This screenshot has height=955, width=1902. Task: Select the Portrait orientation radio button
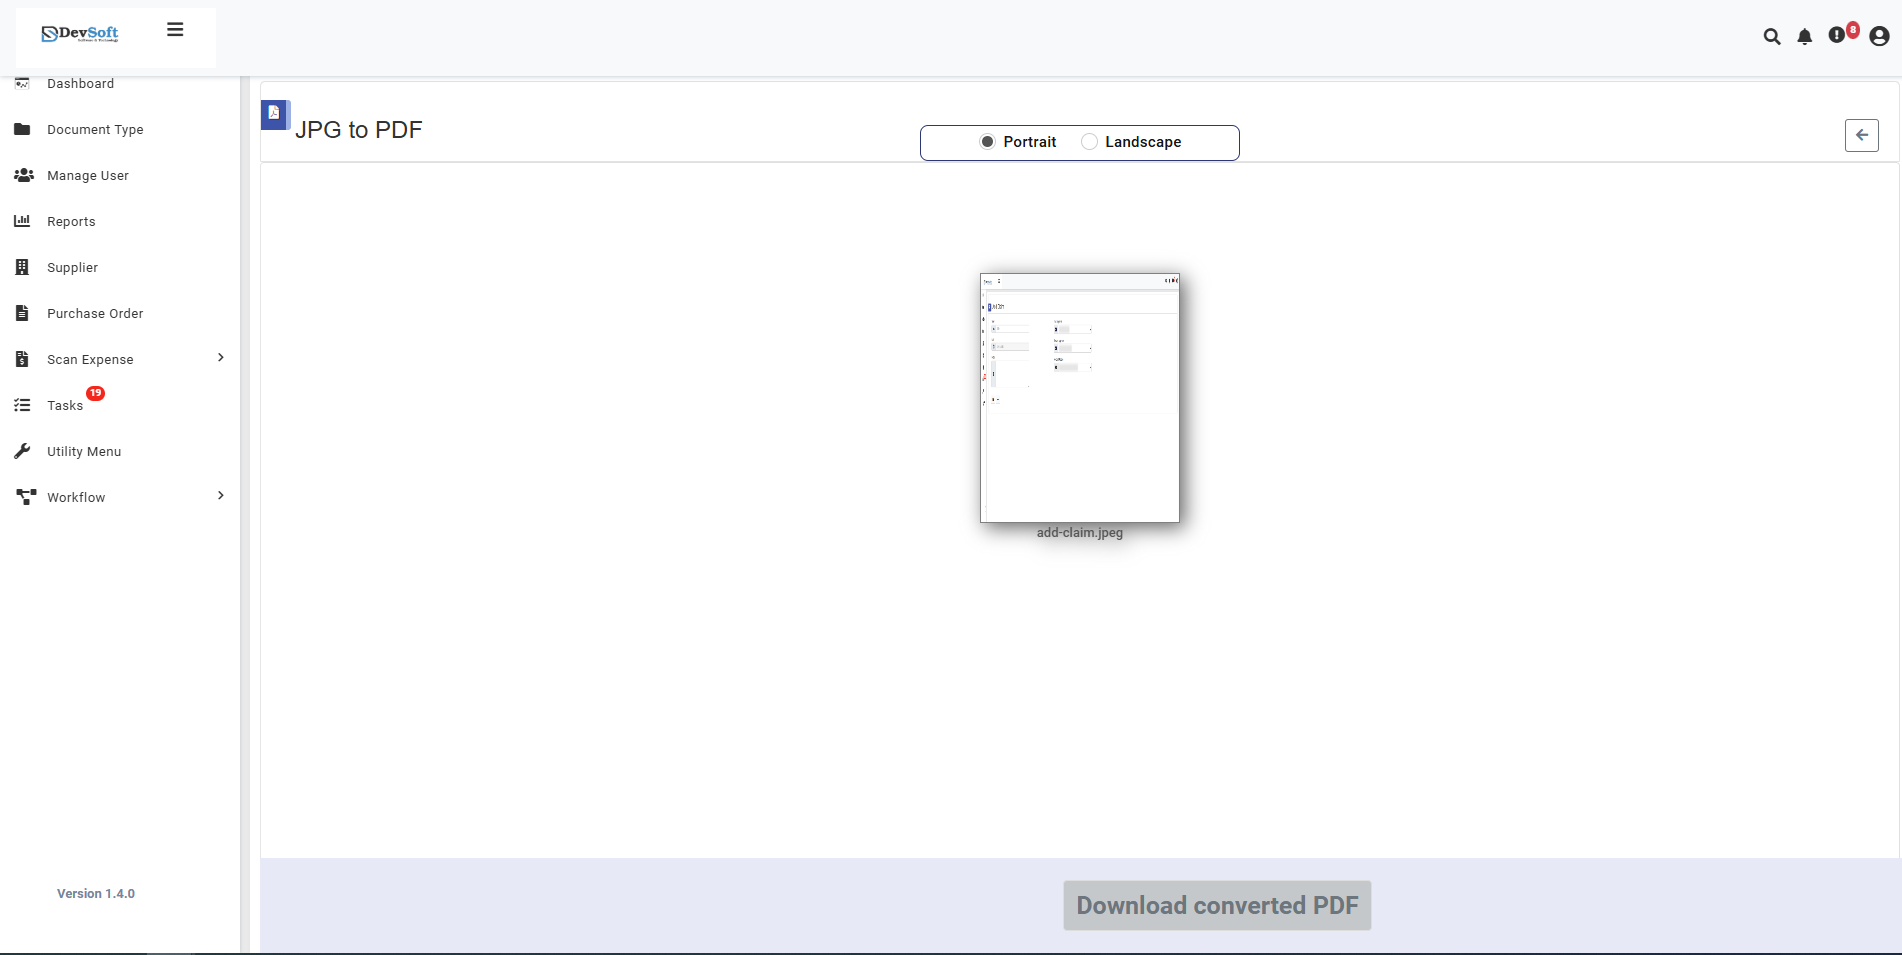(987, 142)
